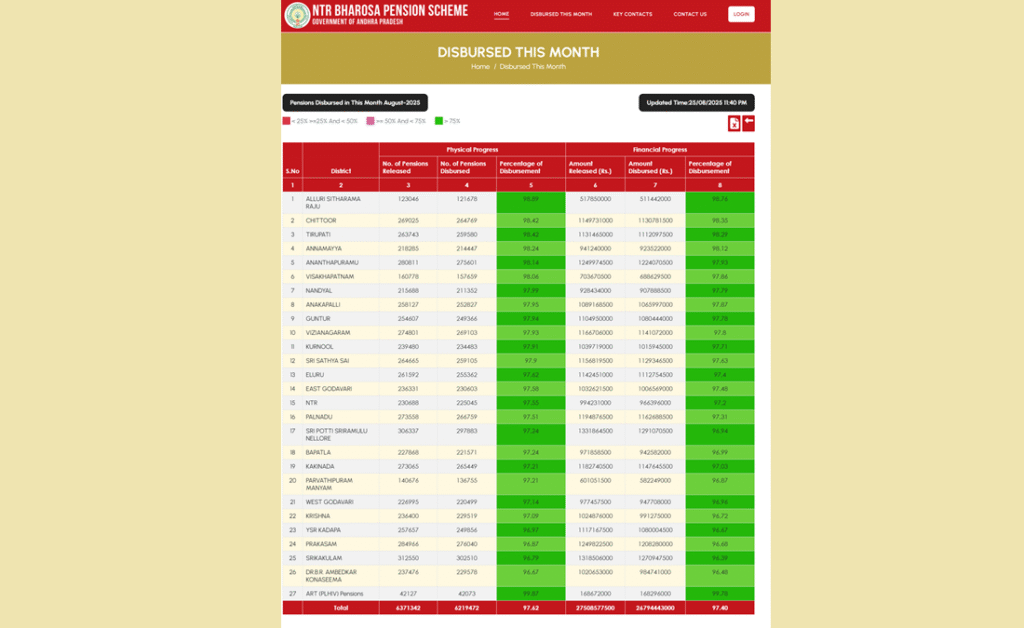
Task: Click the total amount released value 27508577500
Action: click(595, 608)
